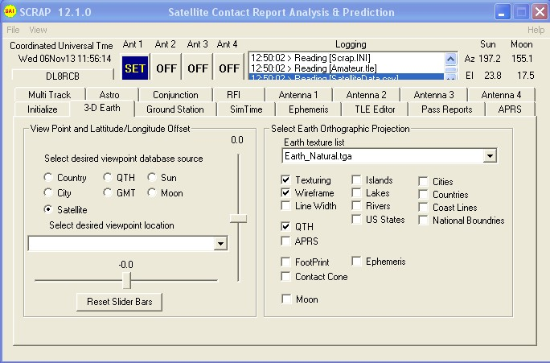Select log entry Reading [Amateur.tle]
The image size is (550, 363).
coord(346,68)
